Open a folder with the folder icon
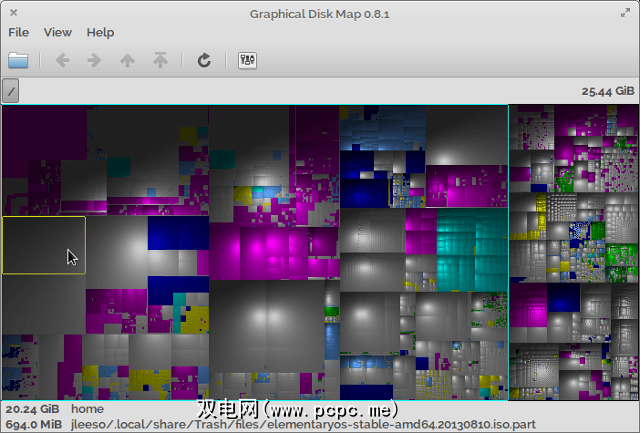The height and width of the screenshot is (433, 640). [x=18, y=60]
